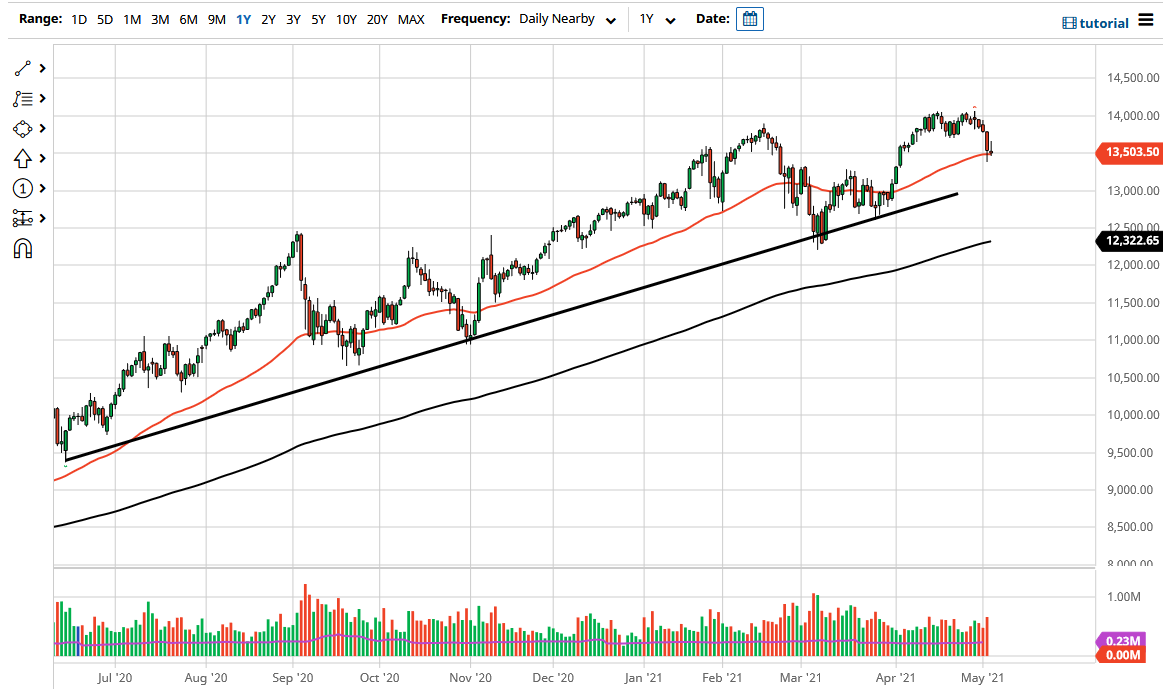
Task: Open the 1Y period dropdown
Action: pyautogui.click(x=656, y=18)
